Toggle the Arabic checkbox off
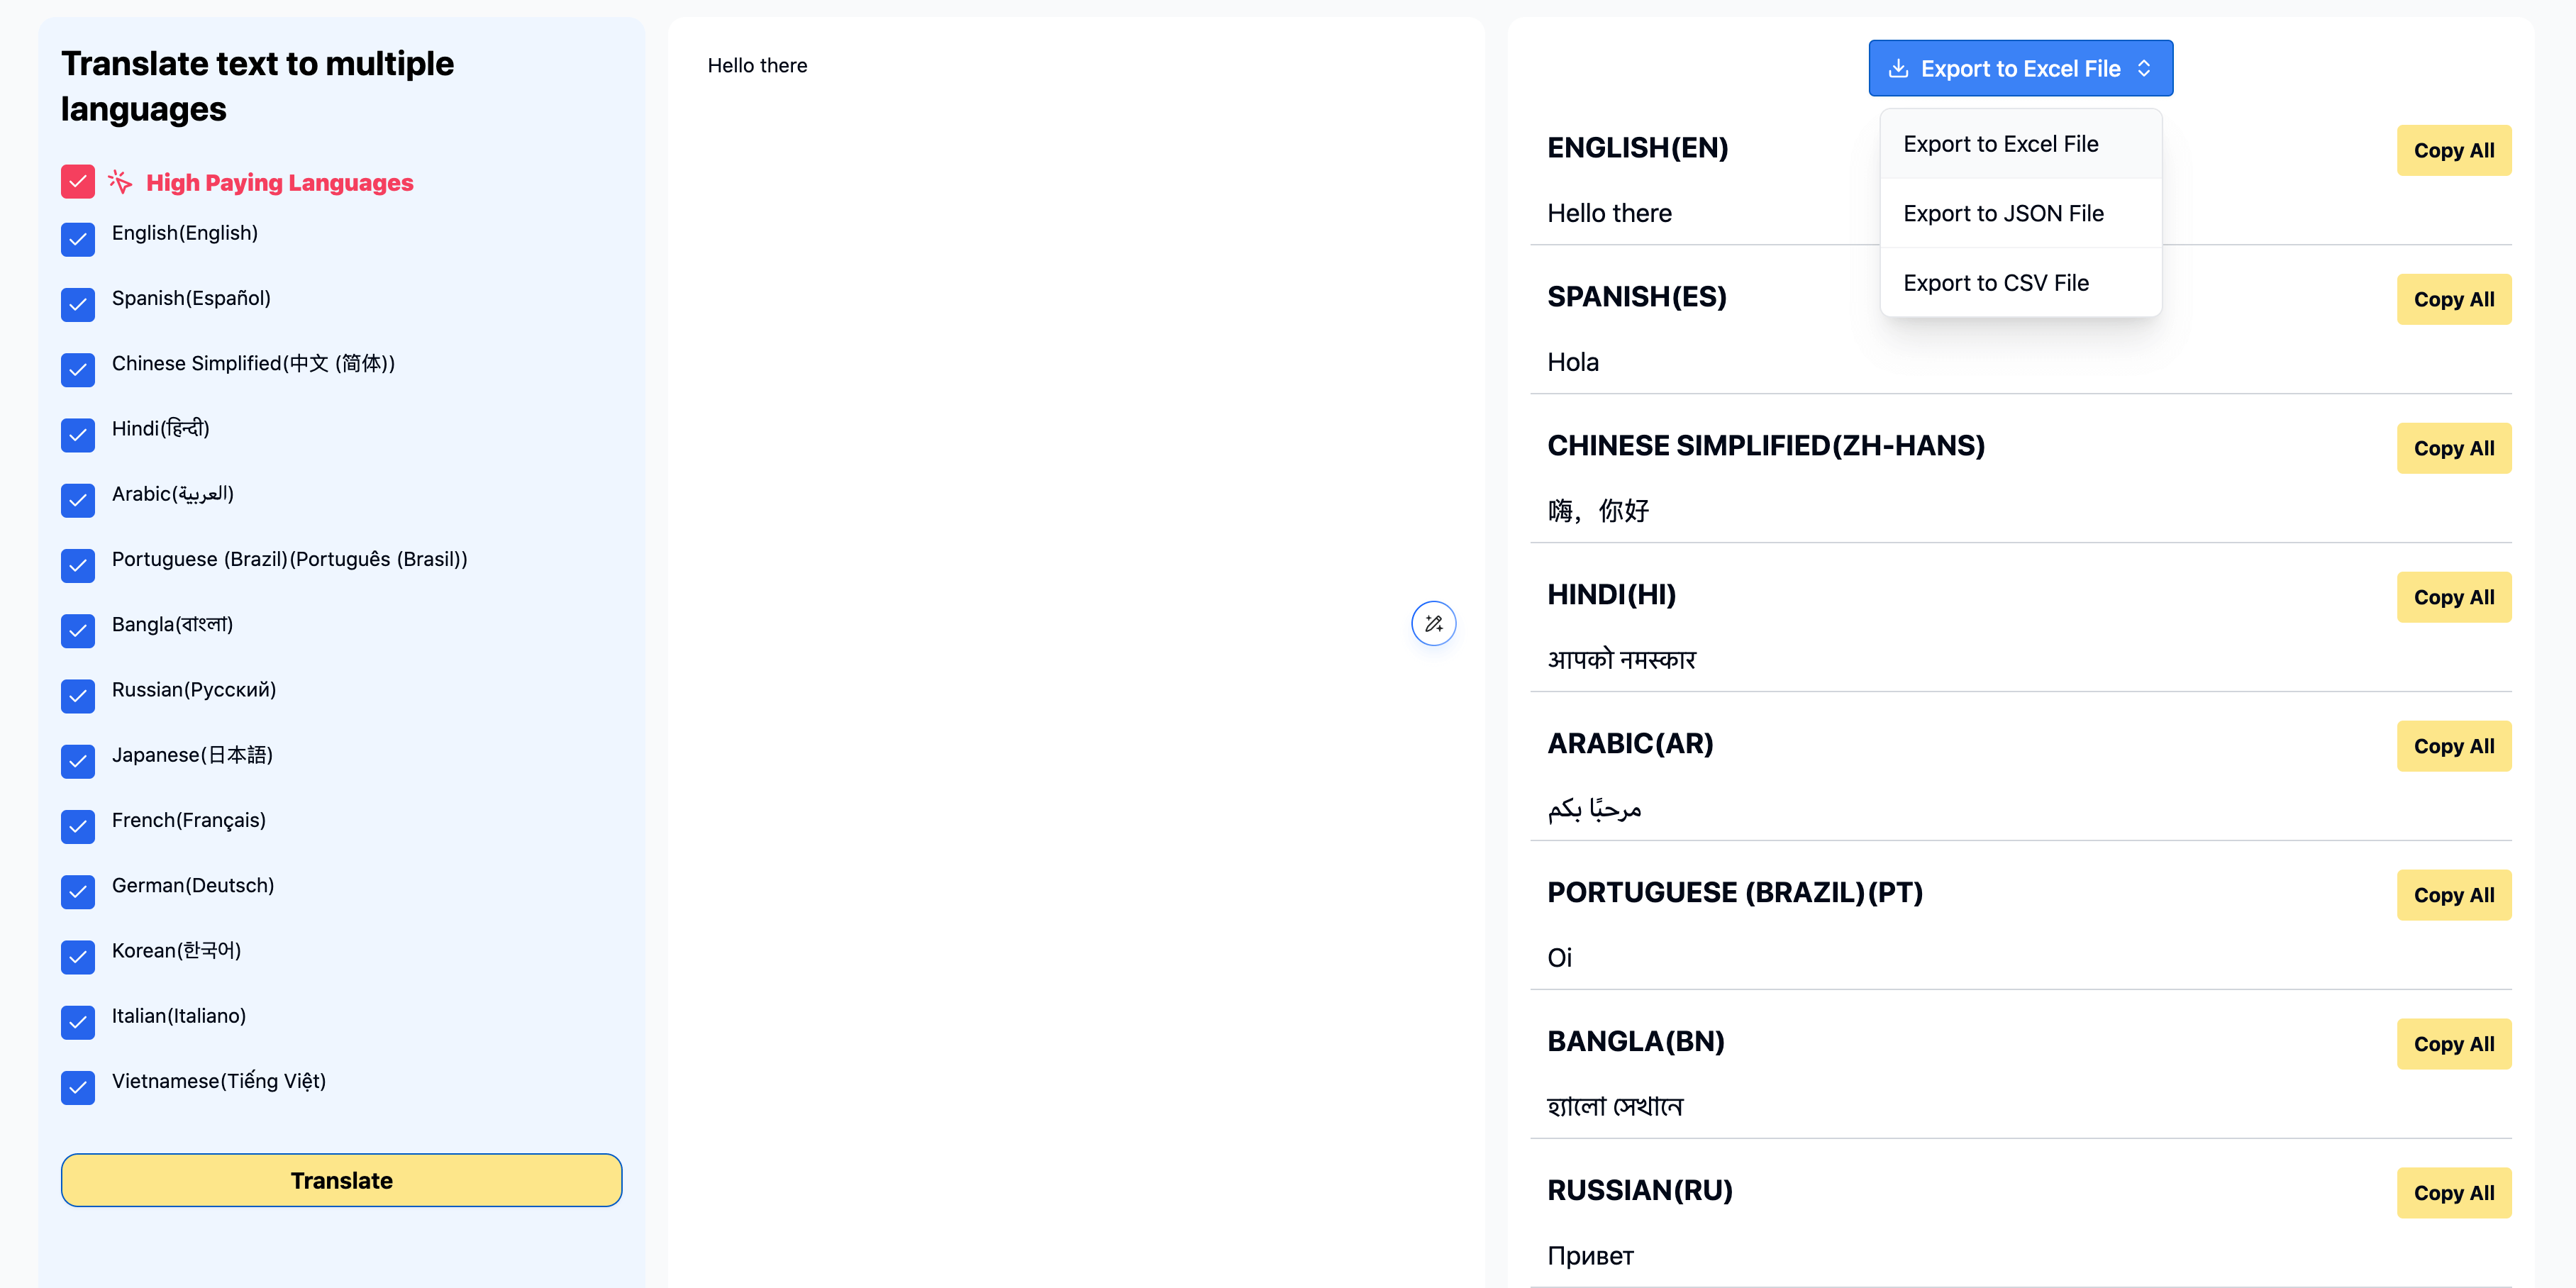 coord(77,500)
